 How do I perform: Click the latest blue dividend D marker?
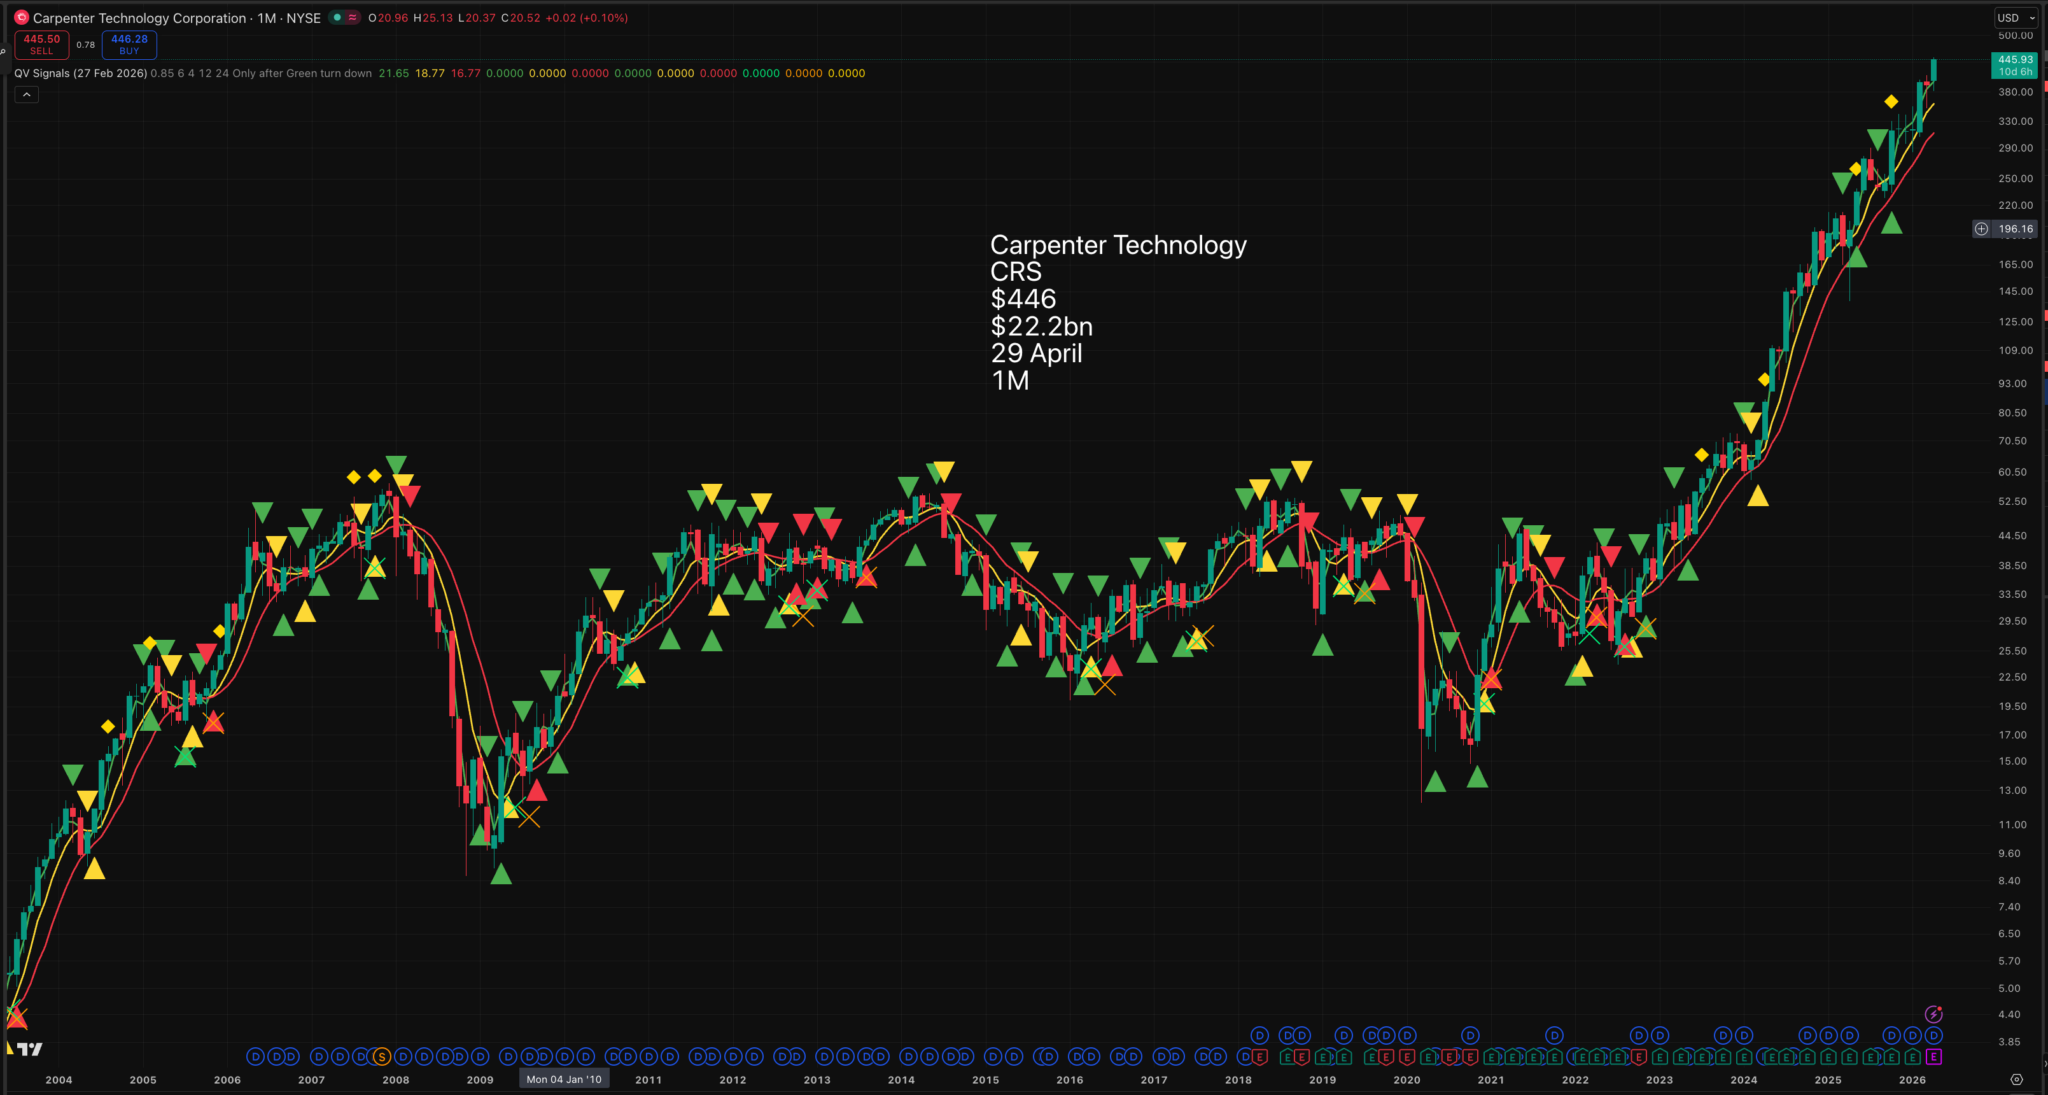point(1933,1036)
